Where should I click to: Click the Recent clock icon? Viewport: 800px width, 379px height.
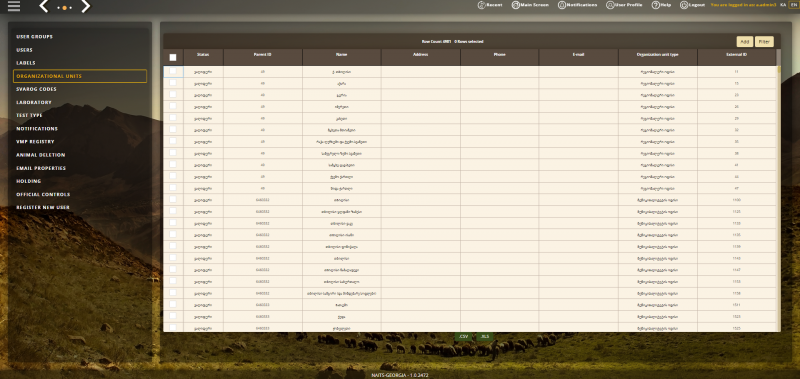481,5
